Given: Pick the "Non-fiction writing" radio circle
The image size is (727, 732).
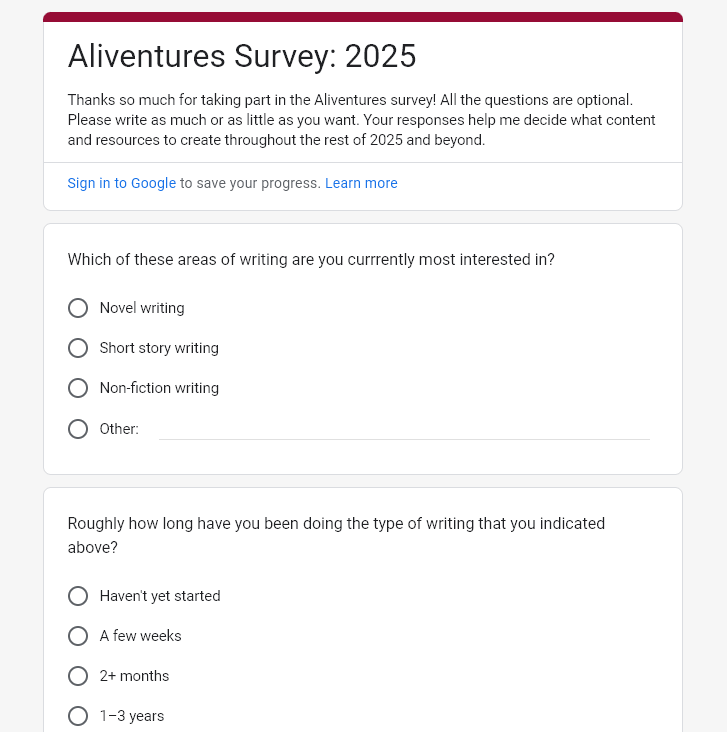Looking at the screenshot, I should coord(78,388).
